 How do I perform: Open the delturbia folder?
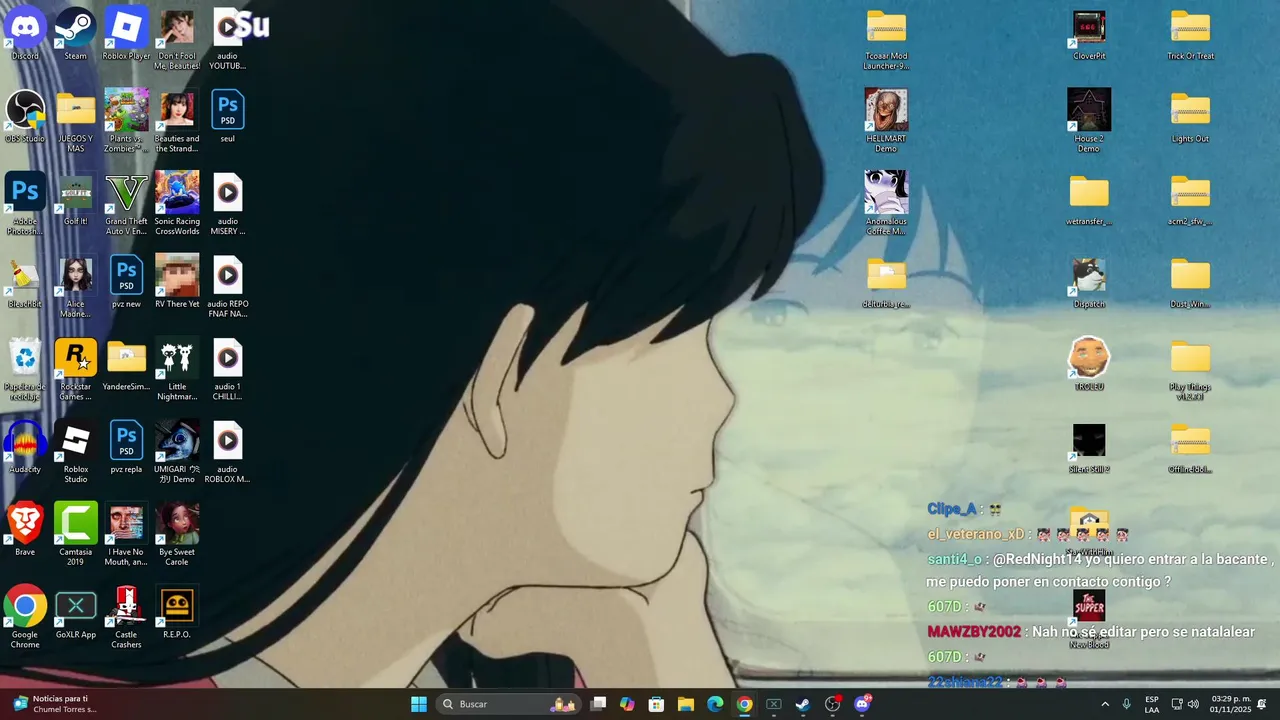(886, 283)
